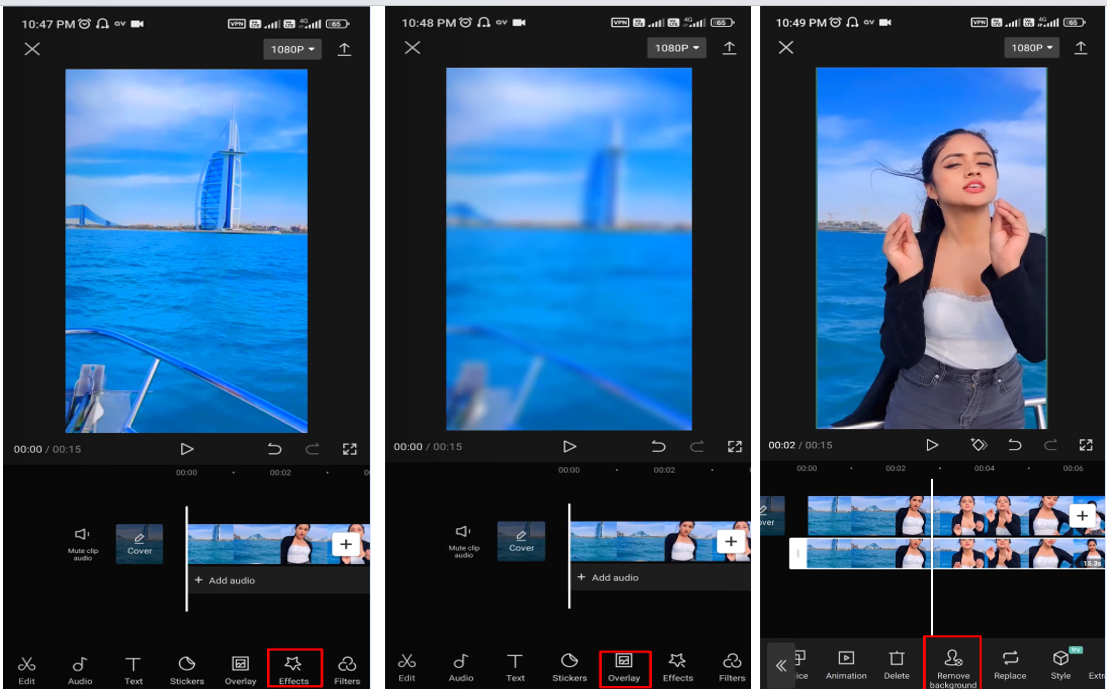Tap Delete trash icon in right phone screen
The image size is (1107, 689).
click(897, 666)
